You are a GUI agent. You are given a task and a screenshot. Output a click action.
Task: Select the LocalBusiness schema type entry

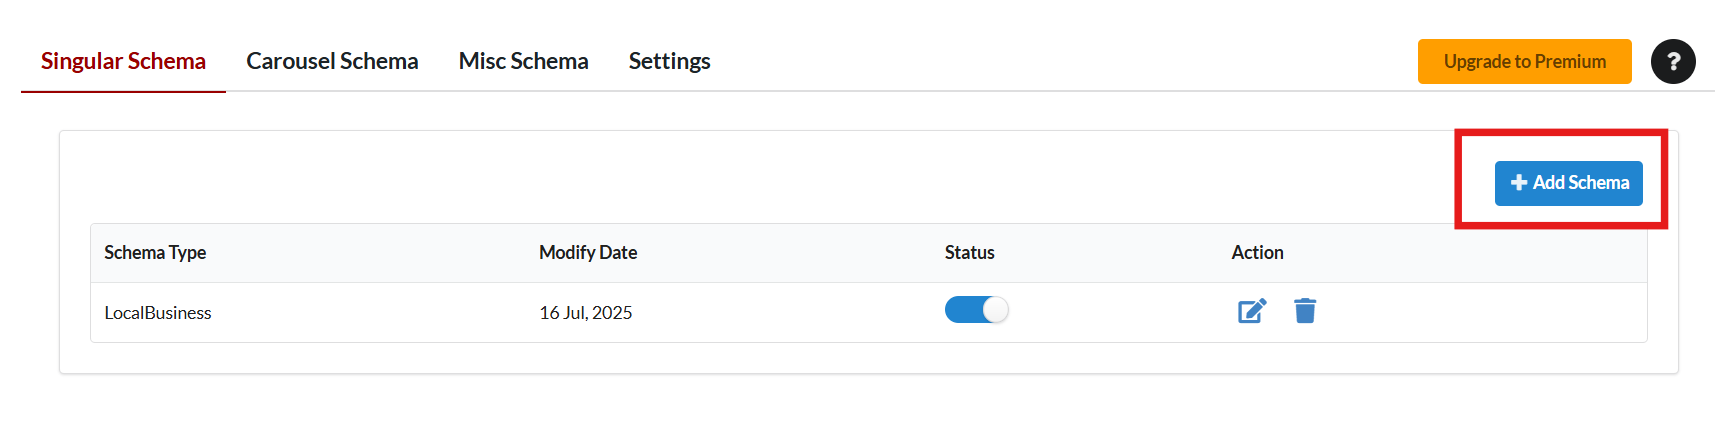tap(158, 313)
